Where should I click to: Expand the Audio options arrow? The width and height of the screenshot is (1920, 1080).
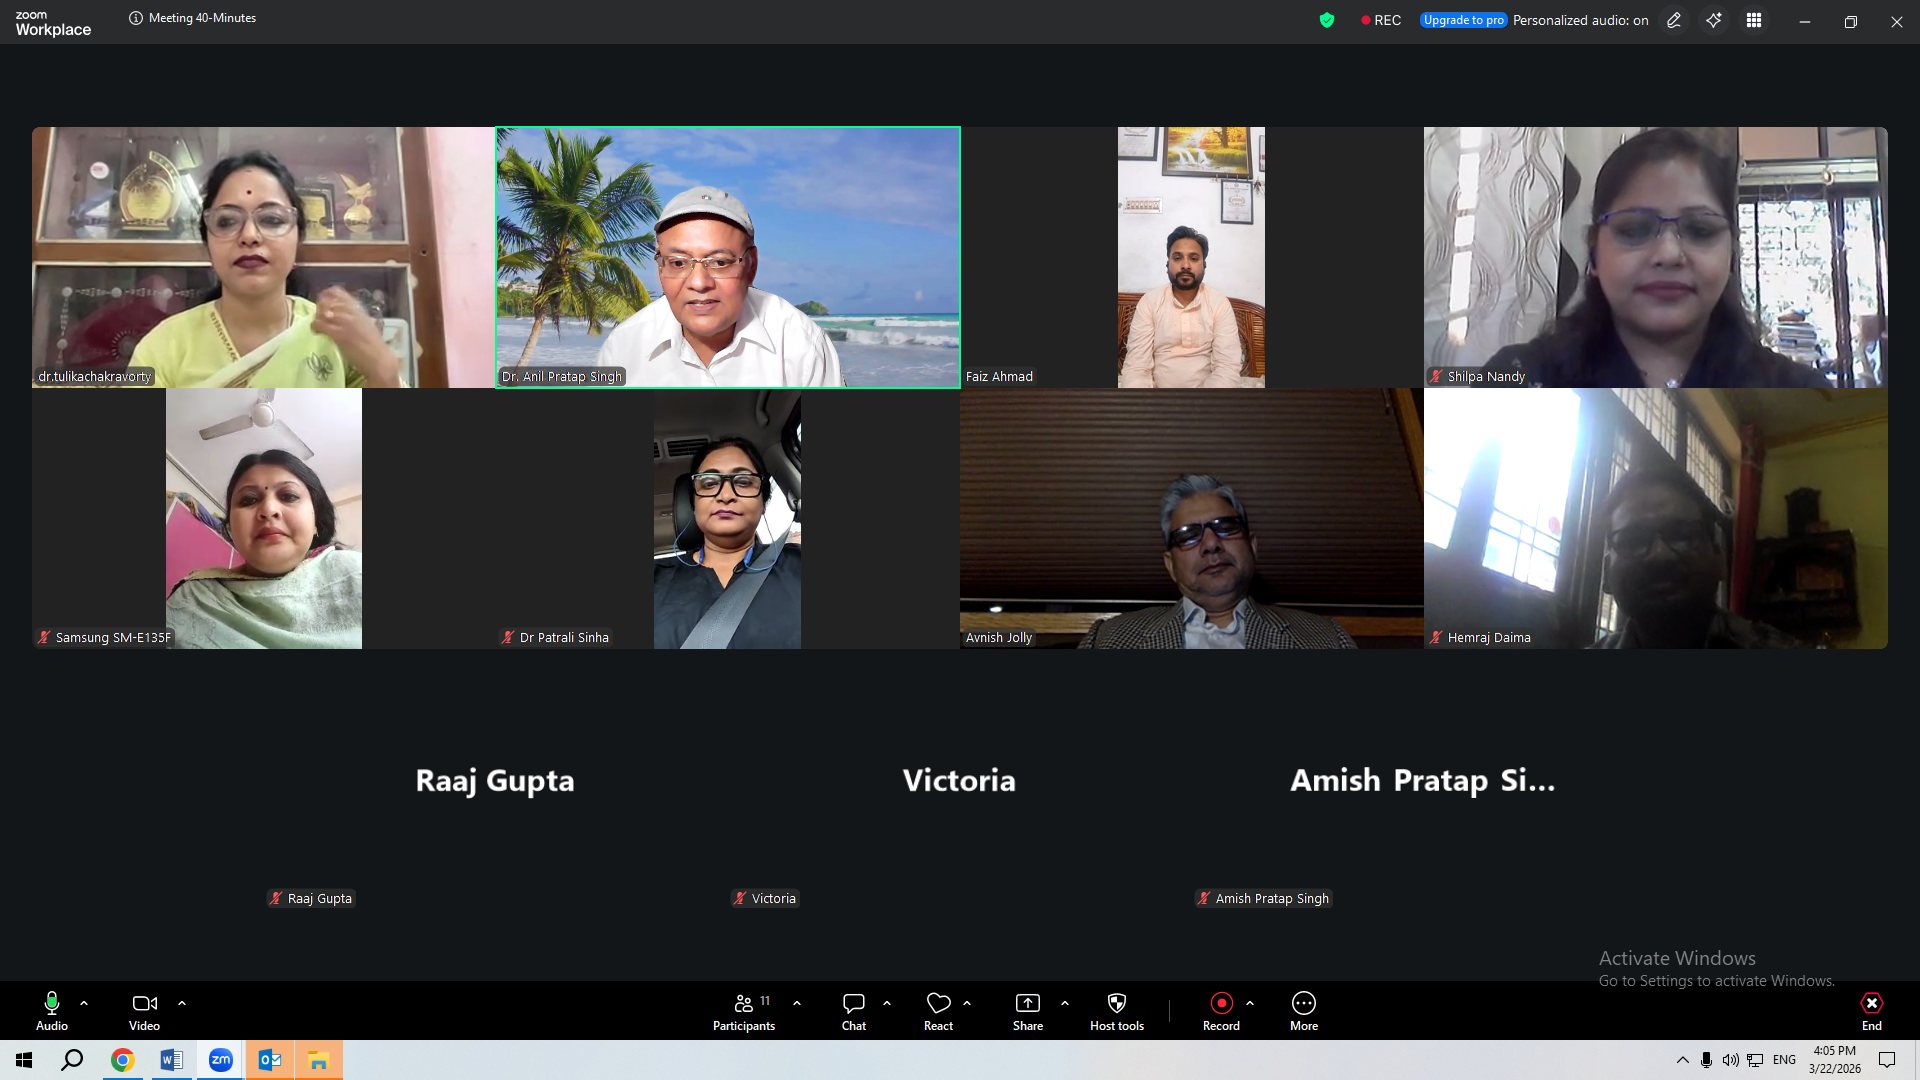[84, 1002]
